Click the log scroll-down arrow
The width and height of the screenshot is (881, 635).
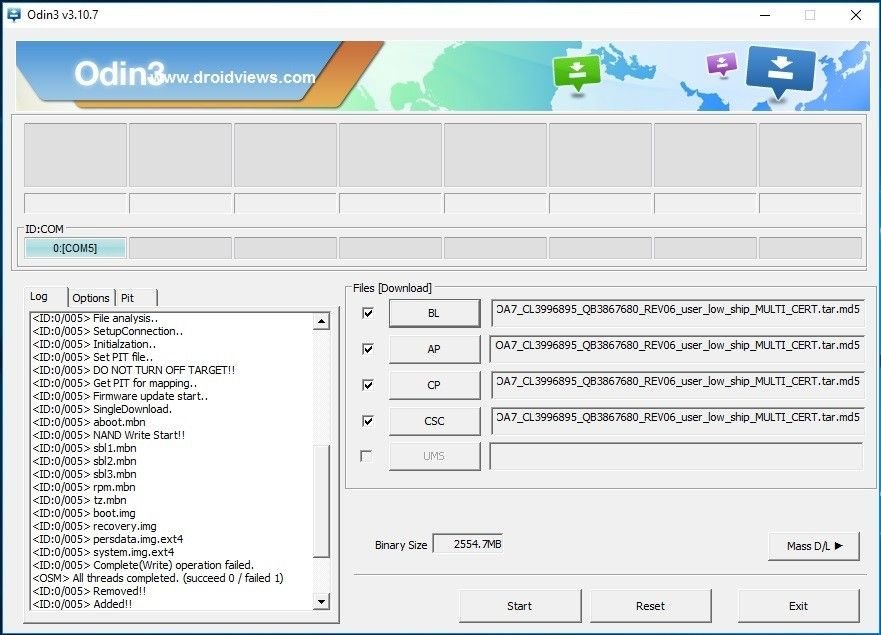[321, 602]
